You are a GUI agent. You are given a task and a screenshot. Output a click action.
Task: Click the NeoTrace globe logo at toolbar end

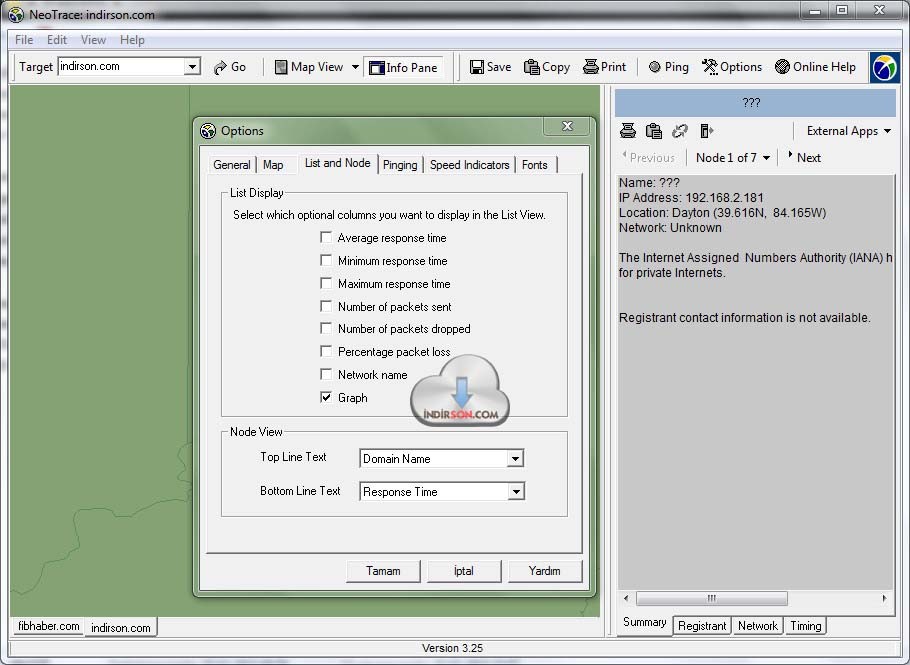click(884, 67)
